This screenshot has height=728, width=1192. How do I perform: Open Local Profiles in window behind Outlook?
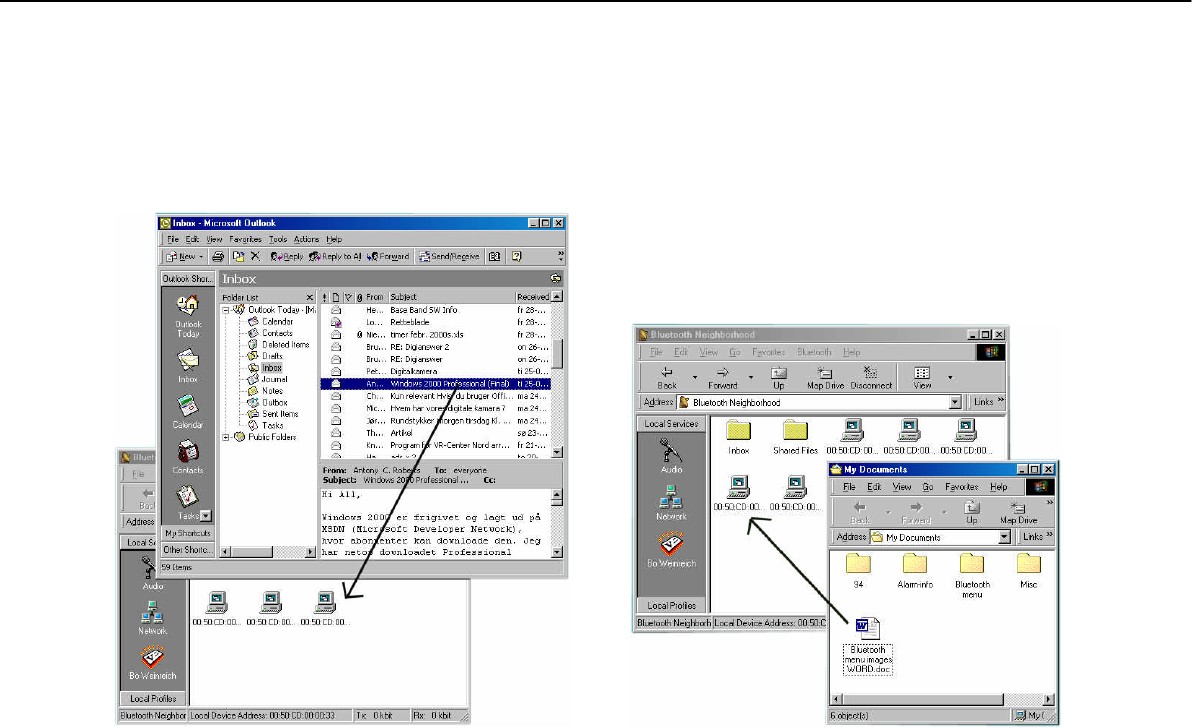pyautogui.click(x=153, y=698)
